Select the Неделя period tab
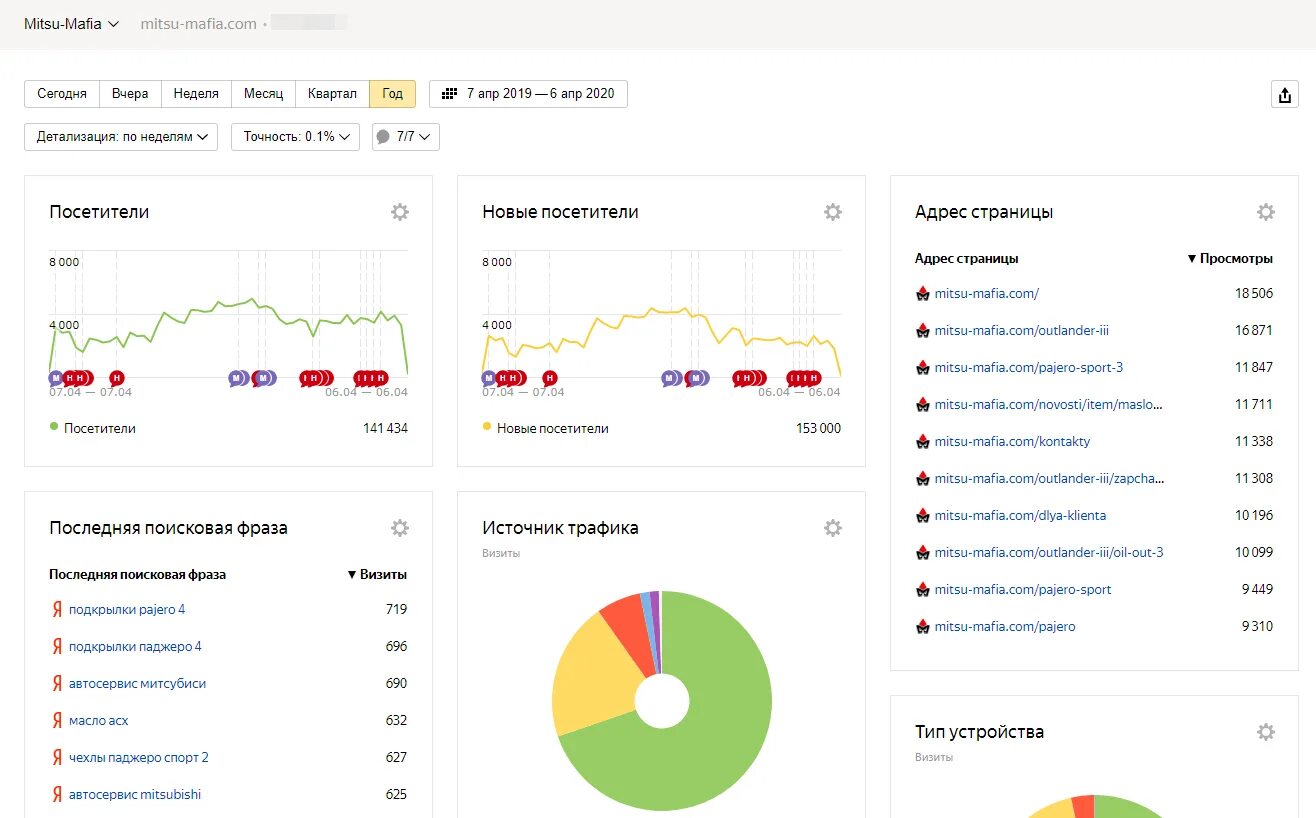Image resolution: width=1316 pixels, height=818 pixels. pos(196,94)
